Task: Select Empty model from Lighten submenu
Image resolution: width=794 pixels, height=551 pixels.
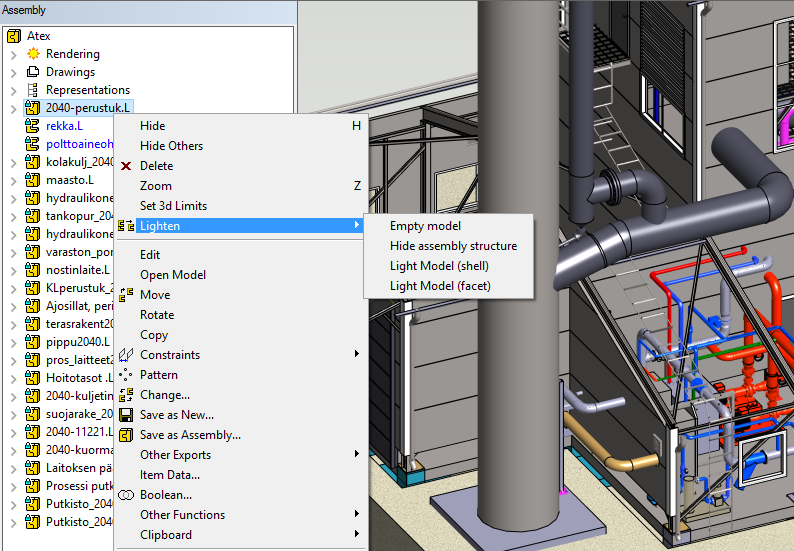Action: [x=425, y=226]
